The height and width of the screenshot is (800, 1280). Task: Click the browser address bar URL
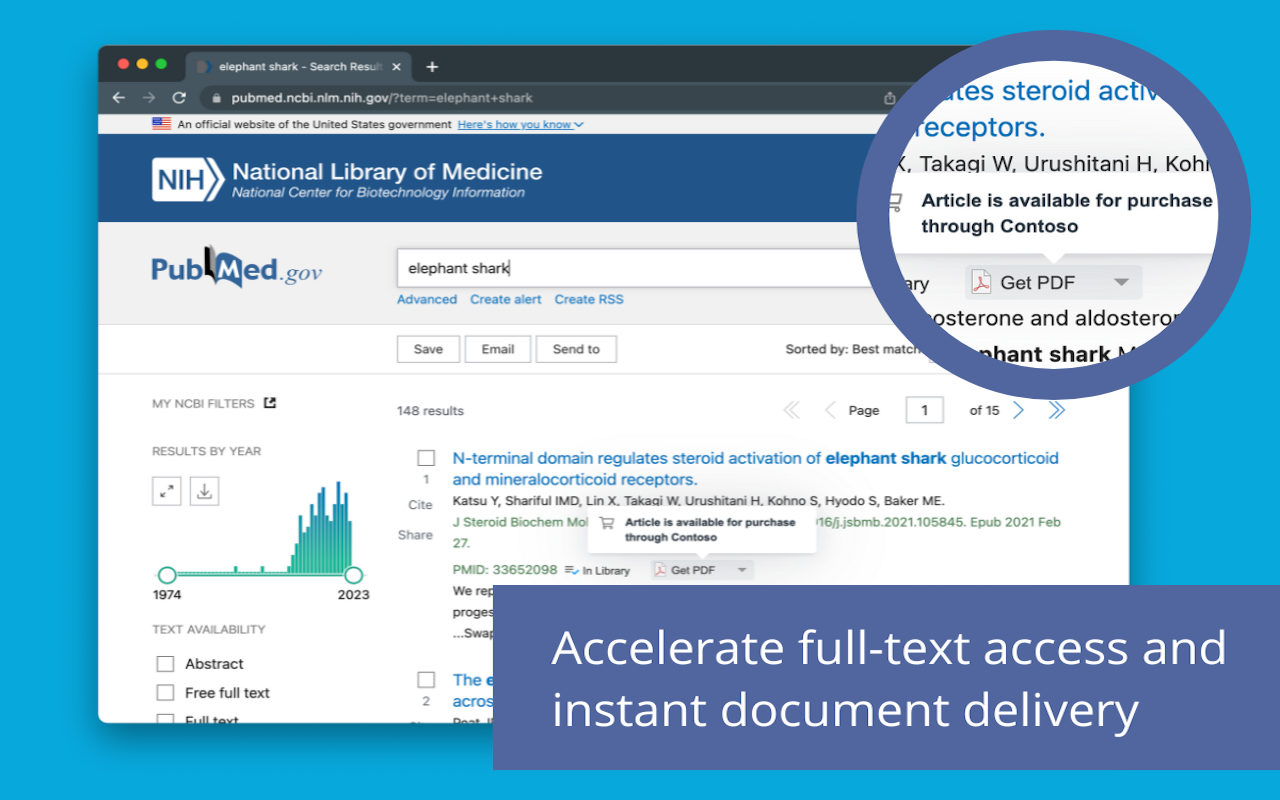(x=382, y=98)
